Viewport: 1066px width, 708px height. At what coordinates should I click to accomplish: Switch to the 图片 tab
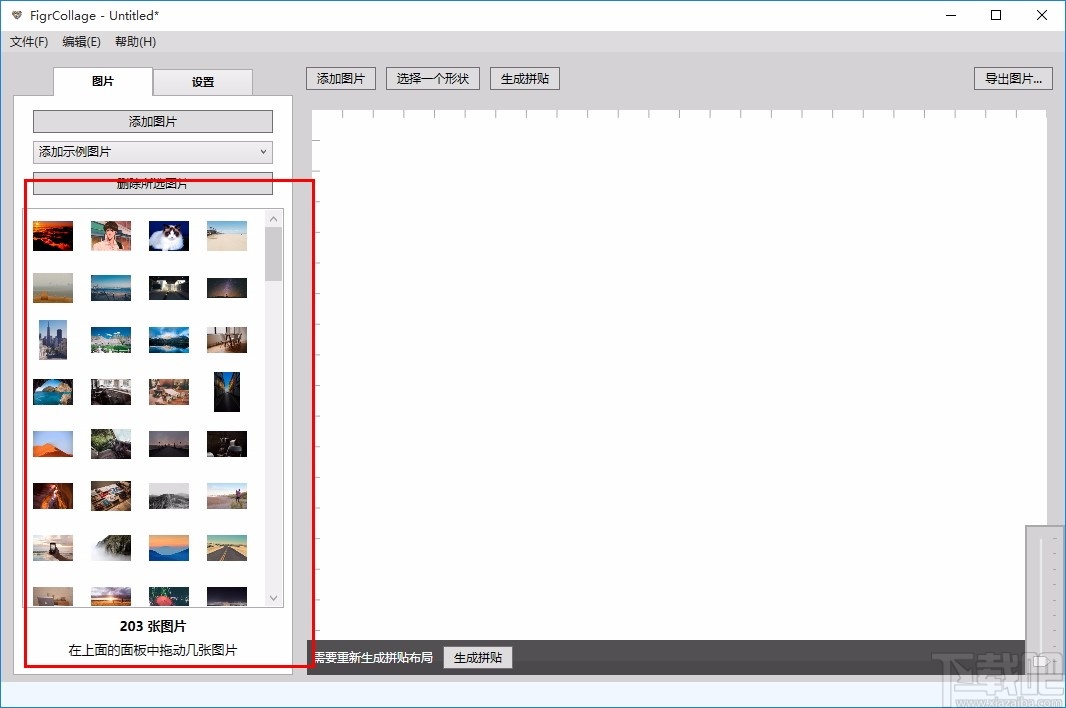pyautogui.click(x=102, y=82)
